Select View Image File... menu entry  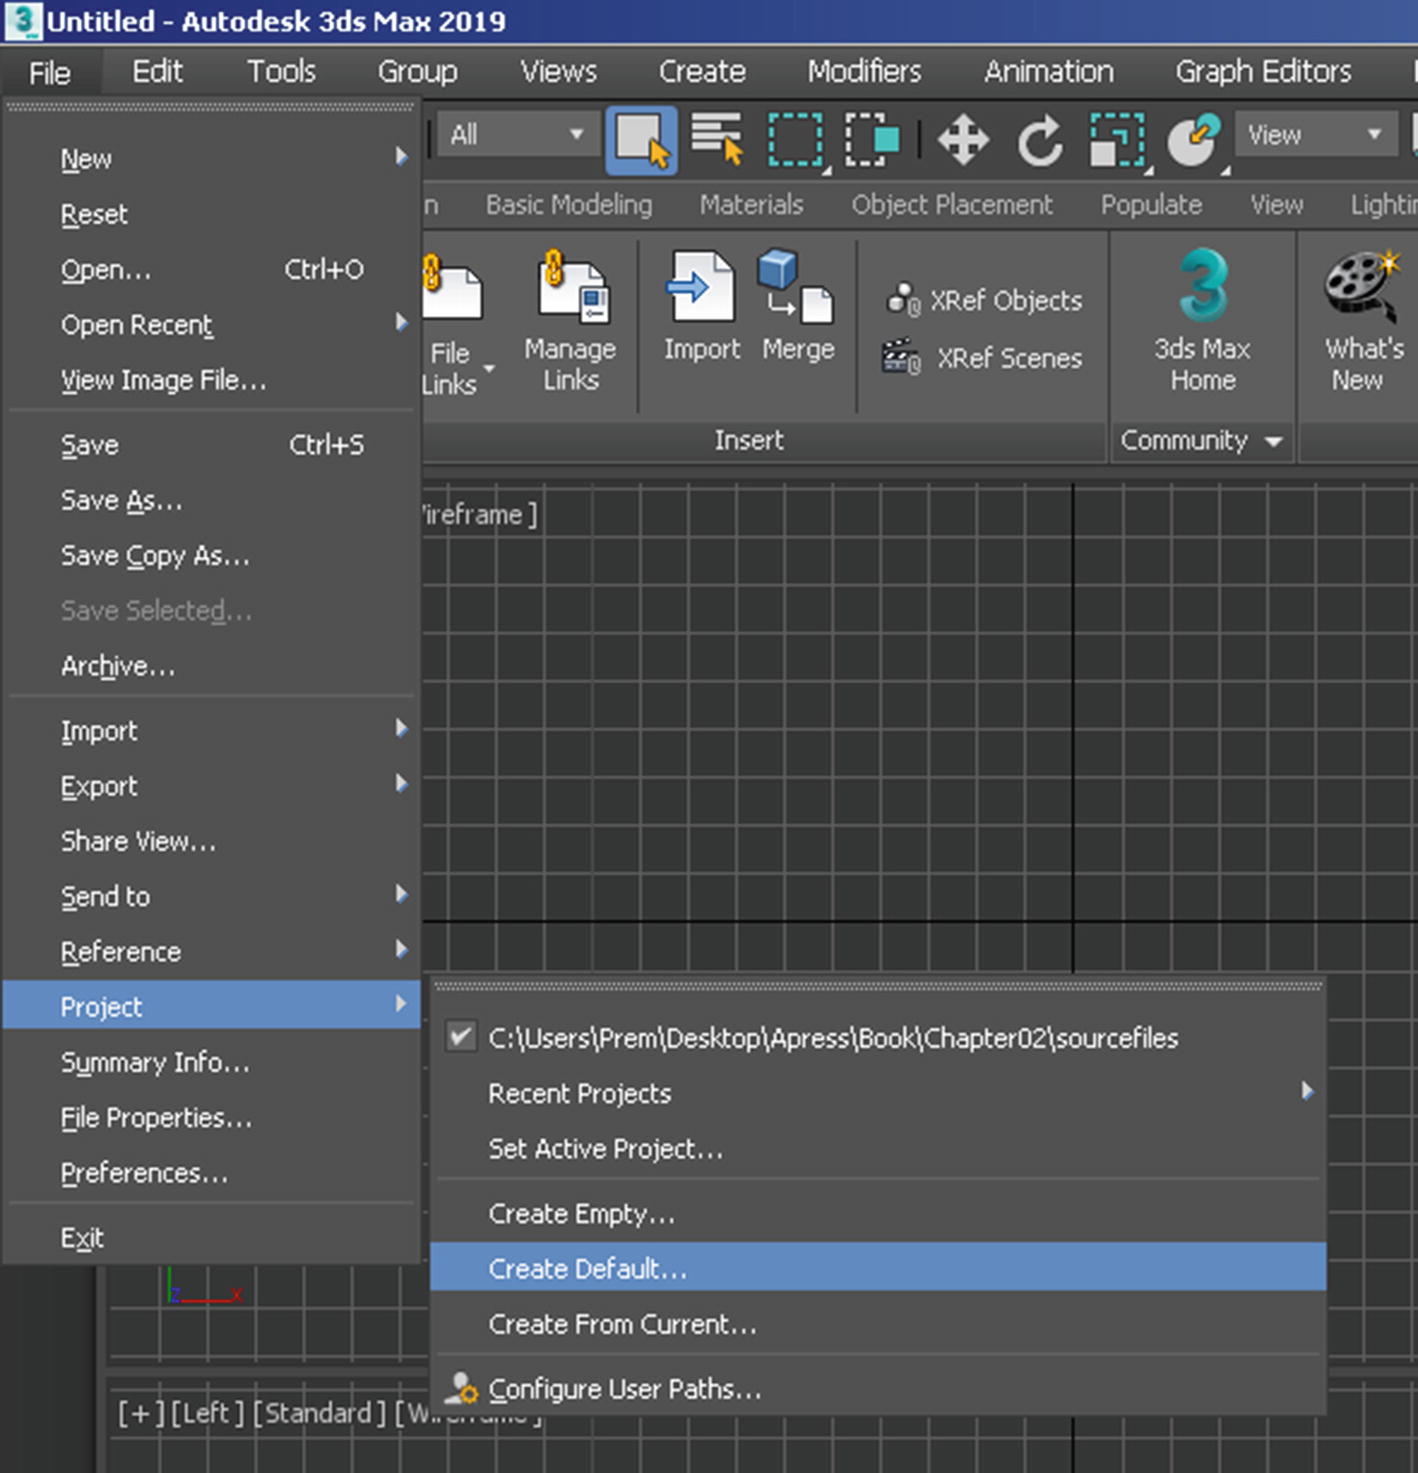(212, 380)
